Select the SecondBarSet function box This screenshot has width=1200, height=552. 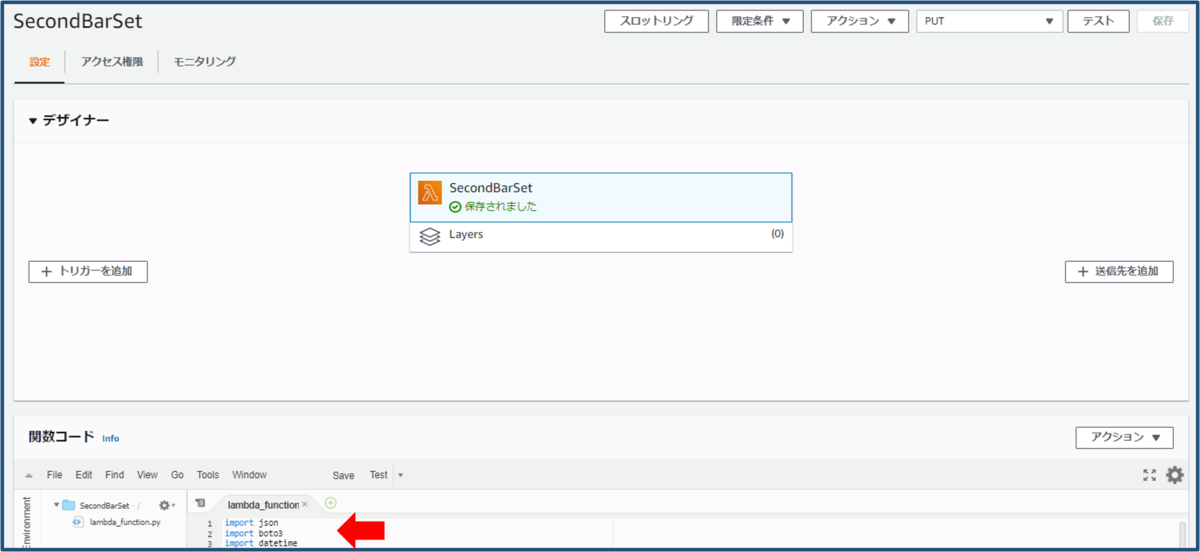click(601, 197)
